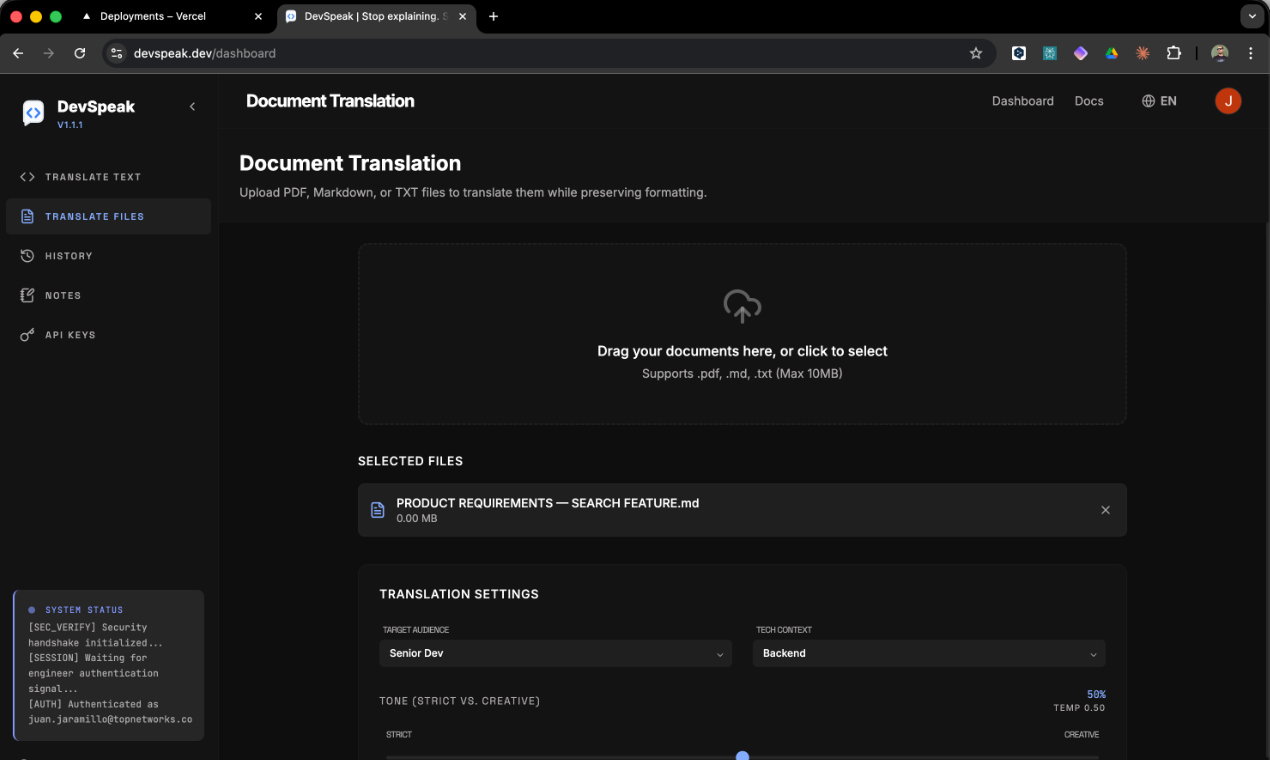Click the cloud upload icon
The height and width of the screenshot is (760, 1270).
click(742, 306)
